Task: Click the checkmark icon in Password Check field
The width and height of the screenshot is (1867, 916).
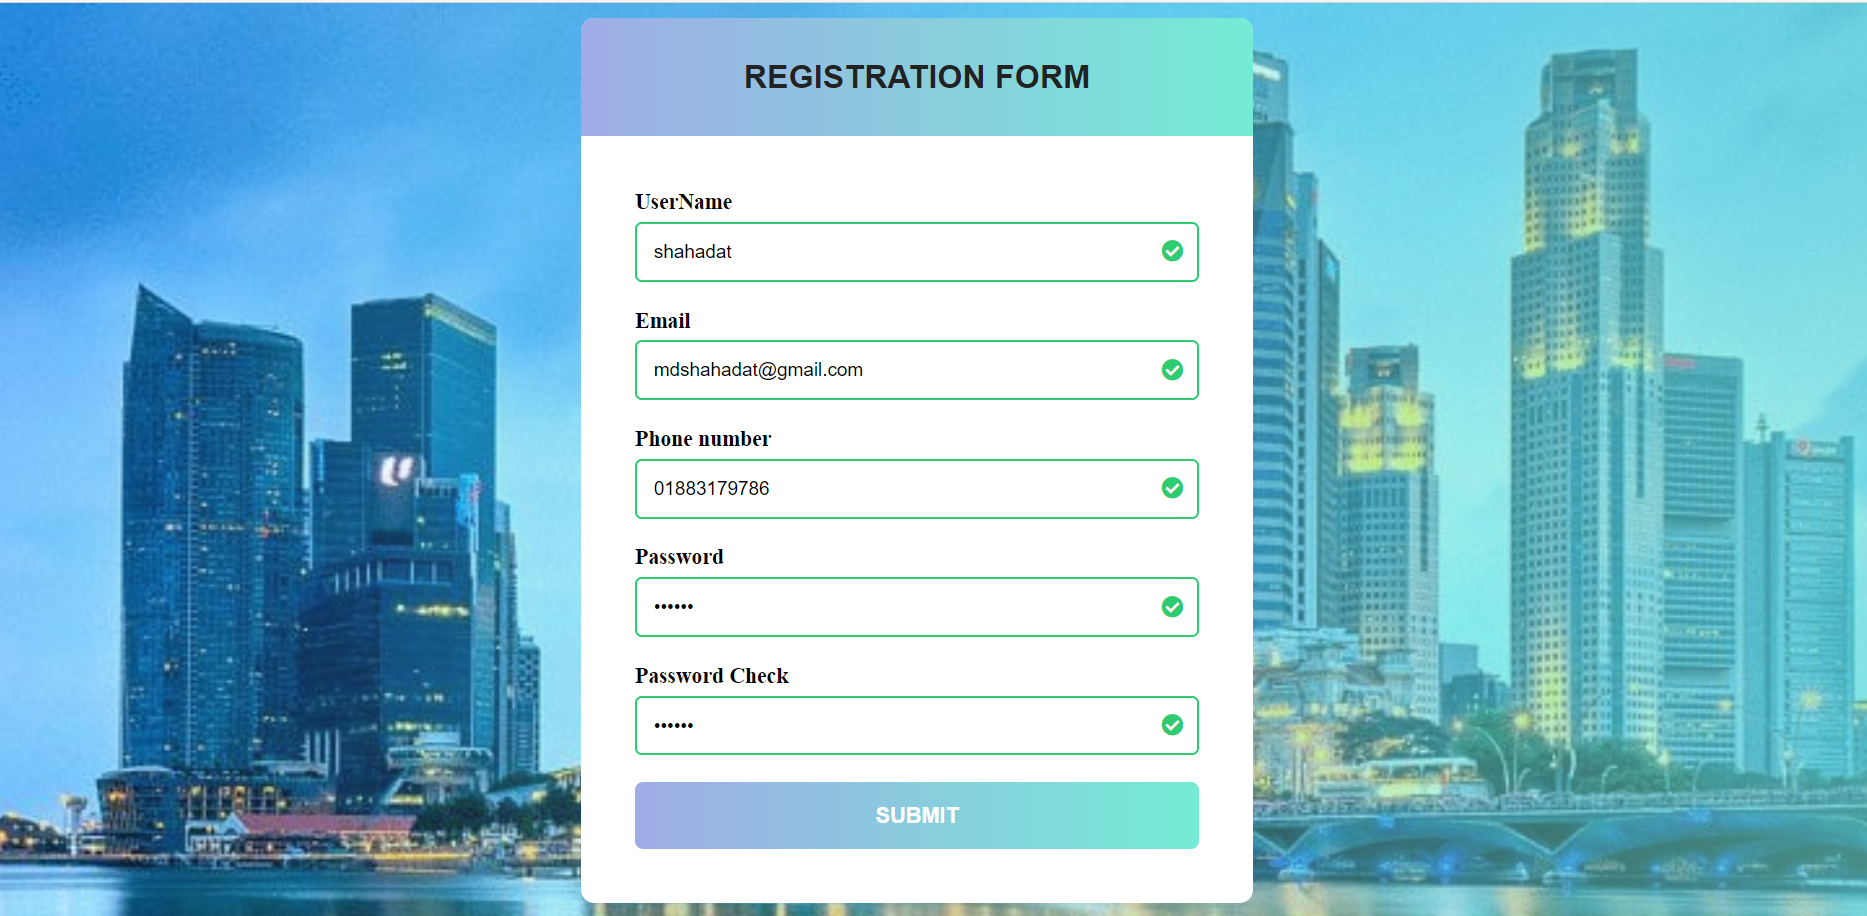Action: [x=1172, y=725]
